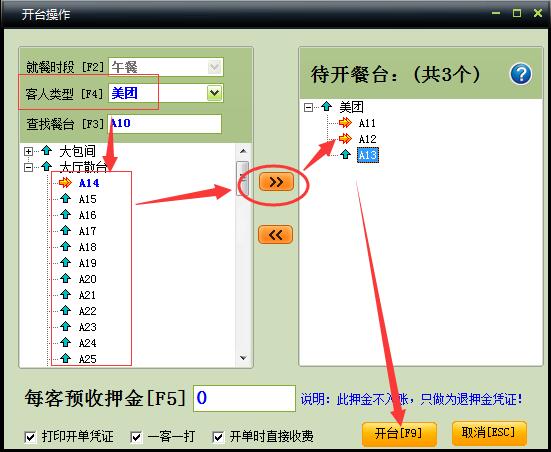Click the table list scrollbar down arrow
This screenshot has width=551, height=452.
point(243,358)
